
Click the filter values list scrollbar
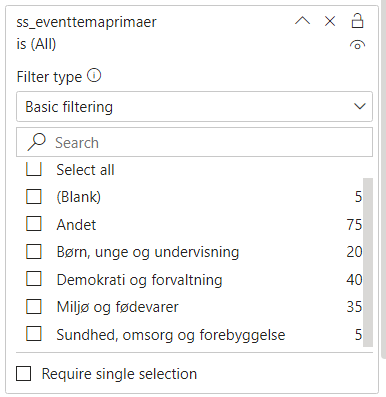click(368, 262)
